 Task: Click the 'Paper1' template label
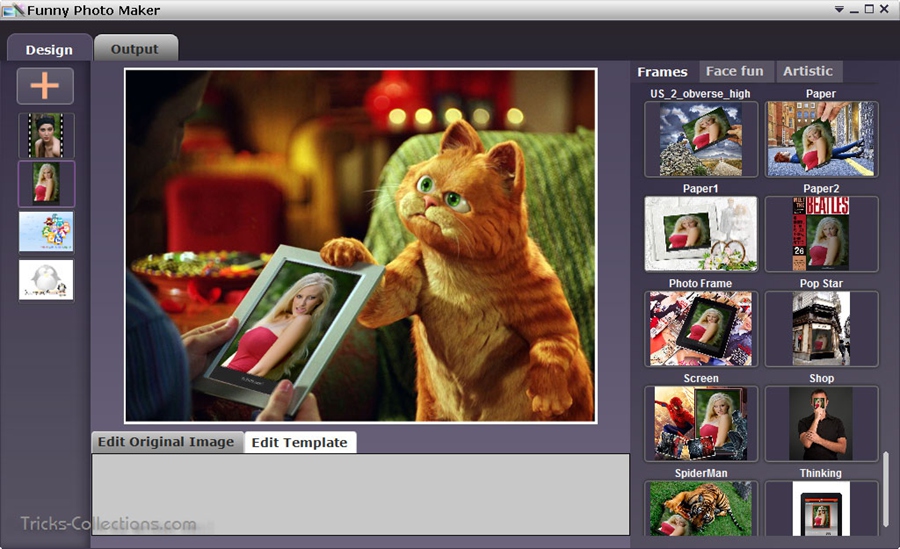[x=700, y=188]
